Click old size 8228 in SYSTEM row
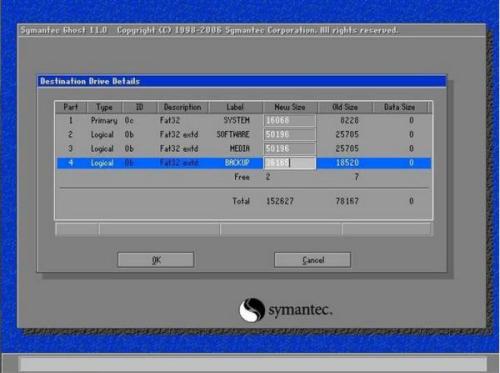The width and height of the screenshot is (500, 373). [x=349, y=120]
